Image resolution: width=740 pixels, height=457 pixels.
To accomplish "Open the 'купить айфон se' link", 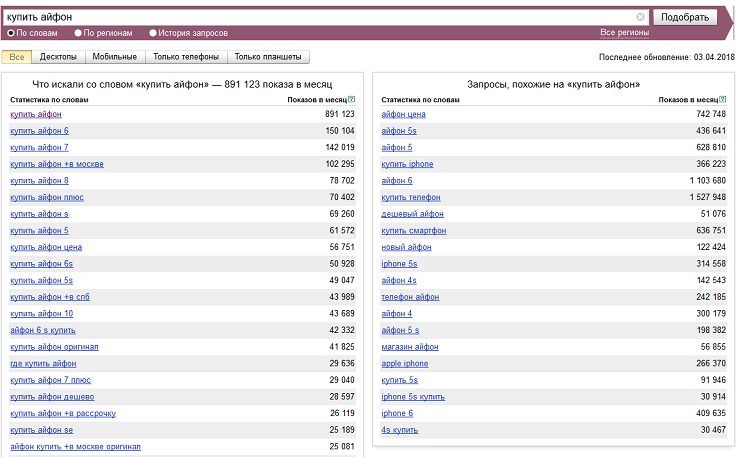I will (x=42, y=430).
